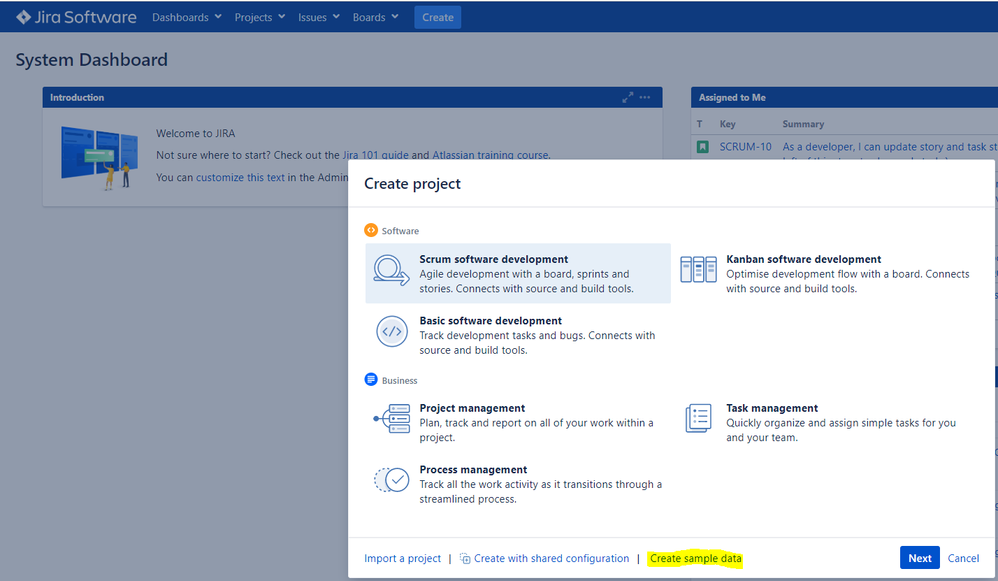Click Create sample data link

(x=696, y=558)
